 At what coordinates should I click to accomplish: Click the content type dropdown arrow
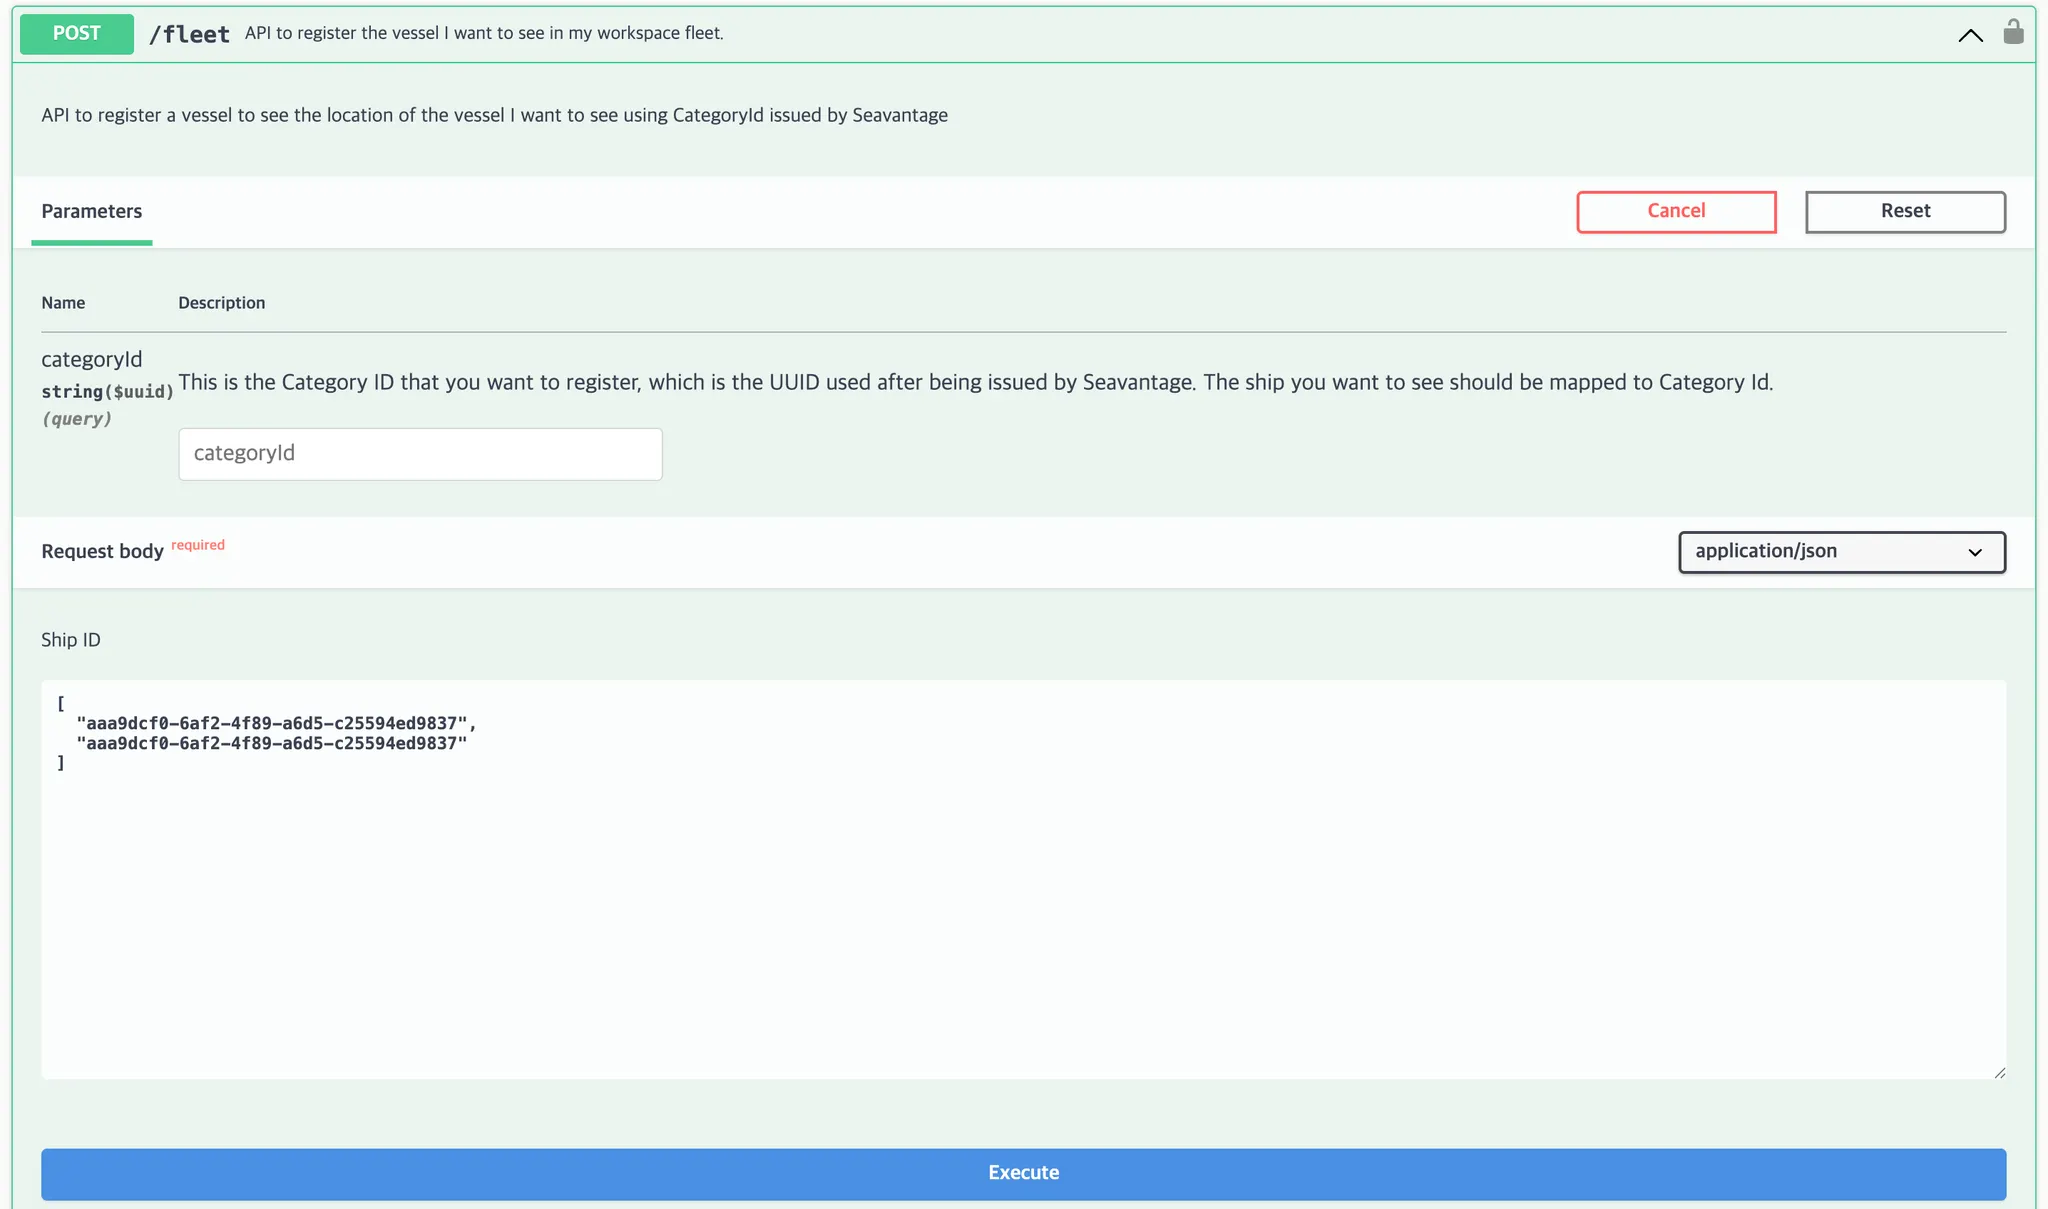point(1975,552)
